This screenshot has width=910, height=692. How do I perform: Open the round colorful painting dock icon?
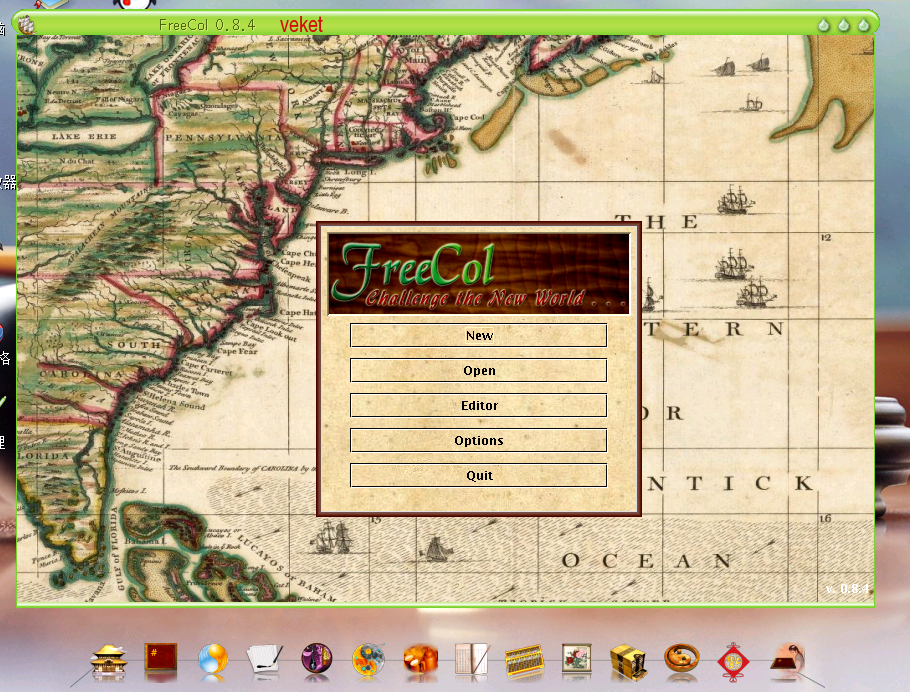click(369, 661)
